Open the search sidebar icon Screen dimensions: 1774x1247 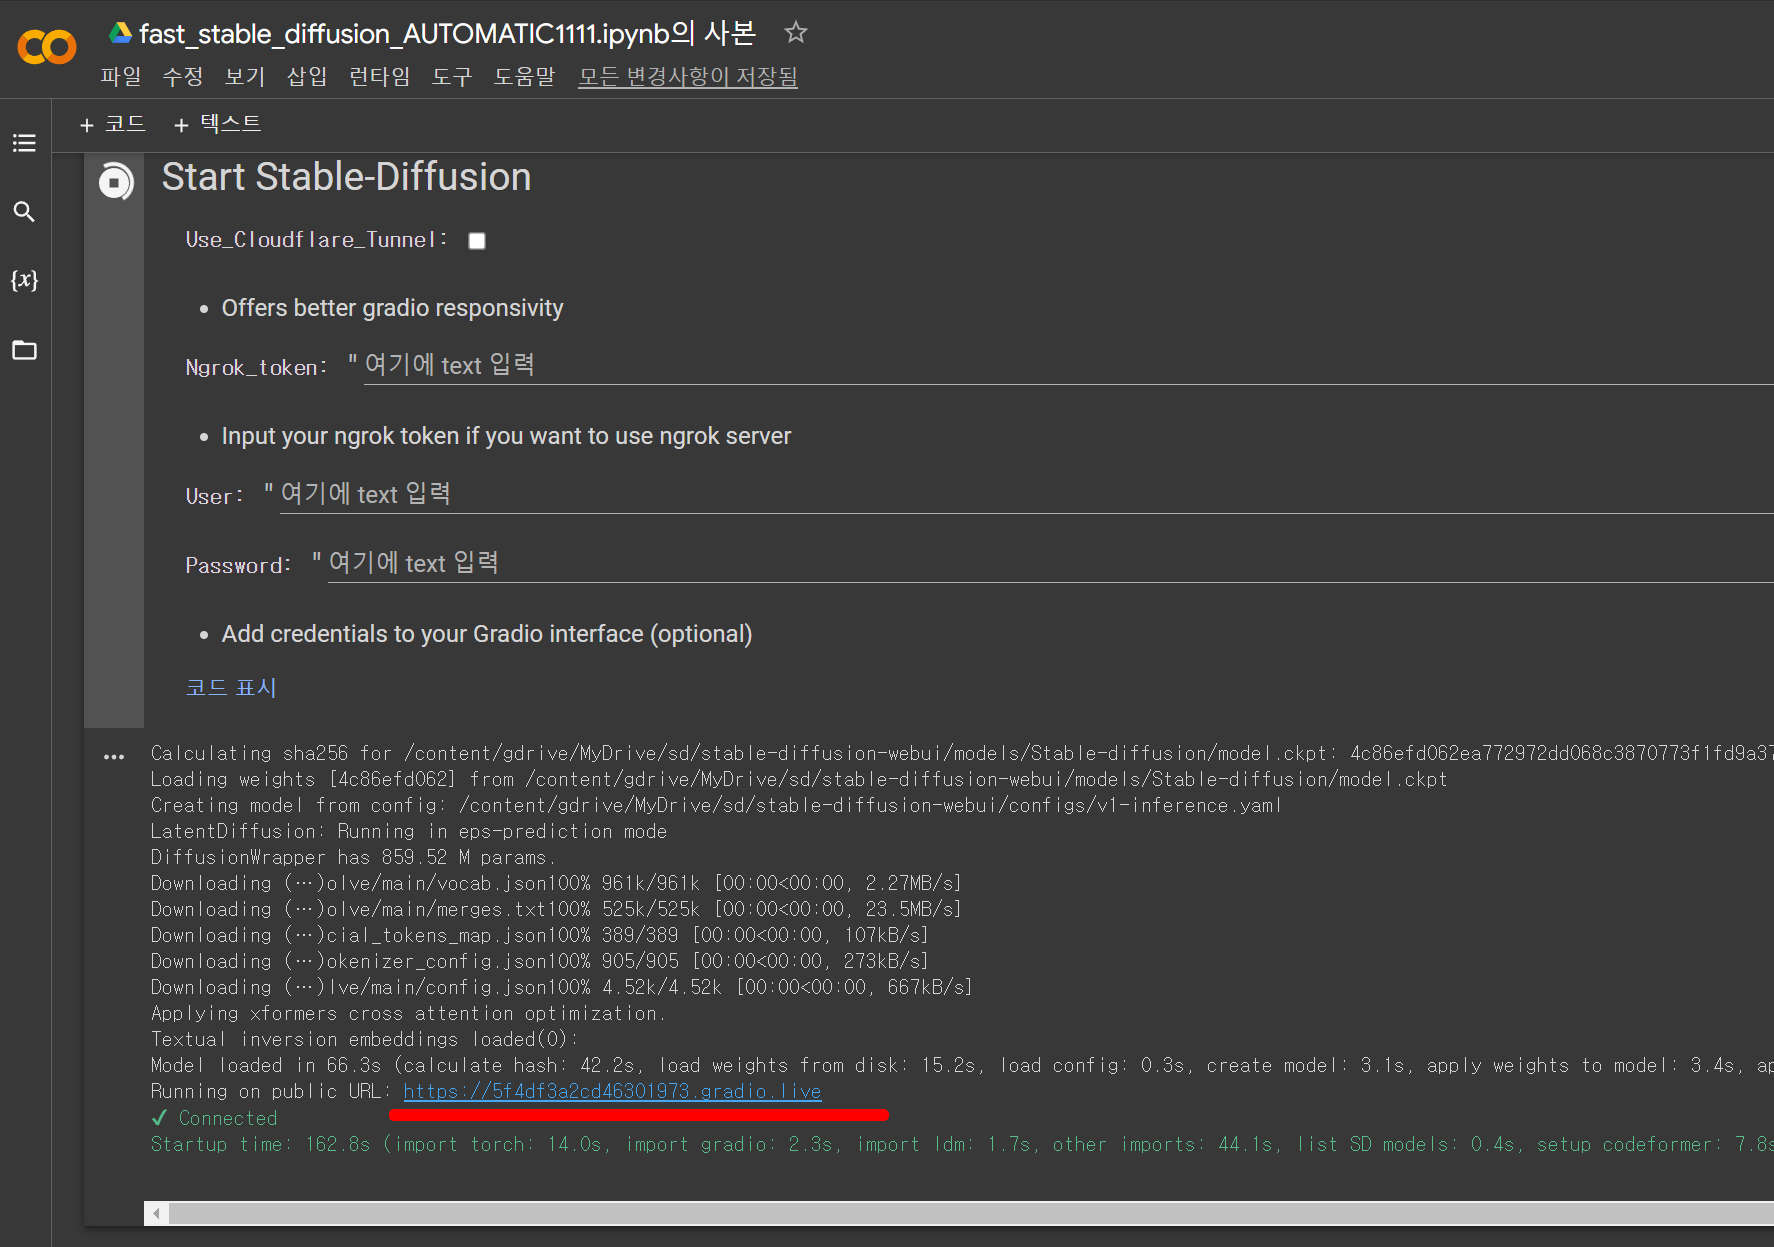24,211
